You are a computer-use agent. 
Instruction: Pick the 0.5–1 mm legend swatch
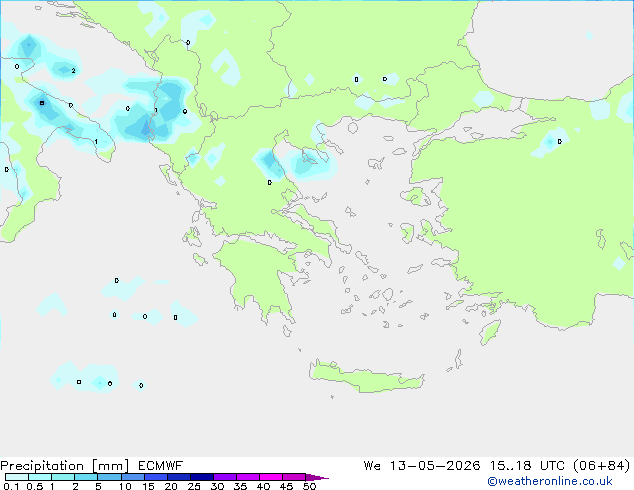point(40,477)
